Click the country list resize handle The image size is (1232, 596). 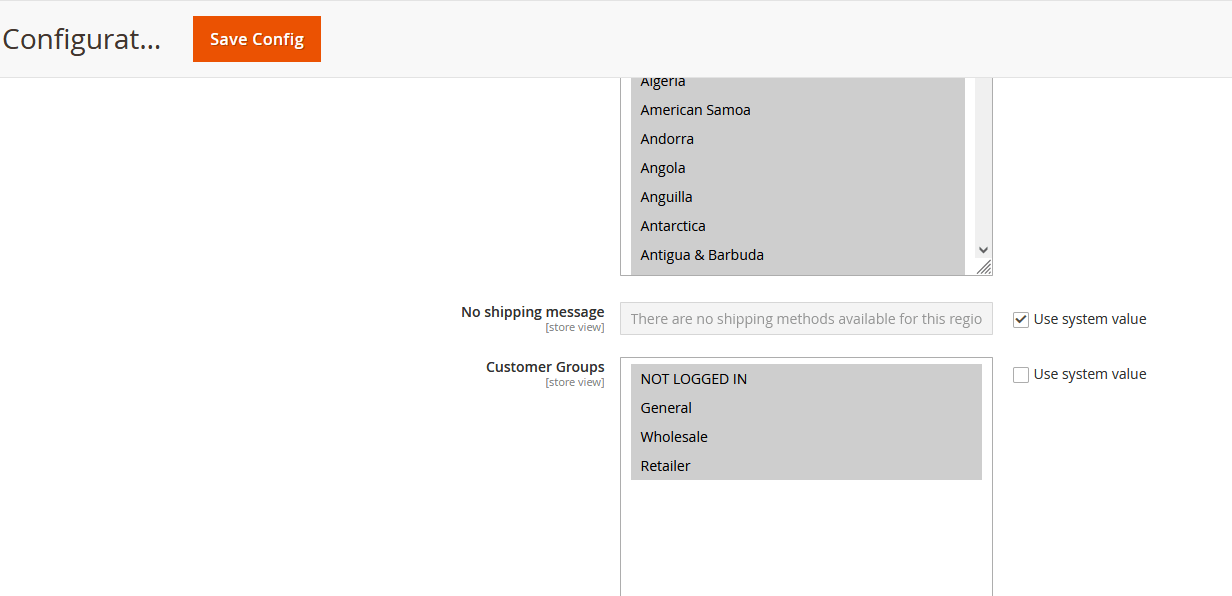(x=984, y=267)
